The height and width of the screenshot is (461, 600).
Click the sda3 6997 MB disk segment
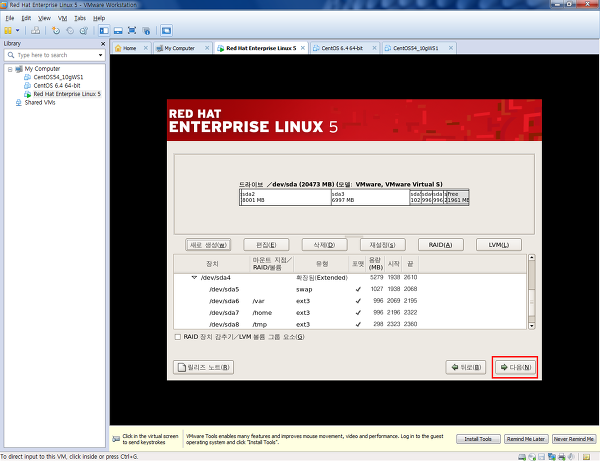point(370,197)
